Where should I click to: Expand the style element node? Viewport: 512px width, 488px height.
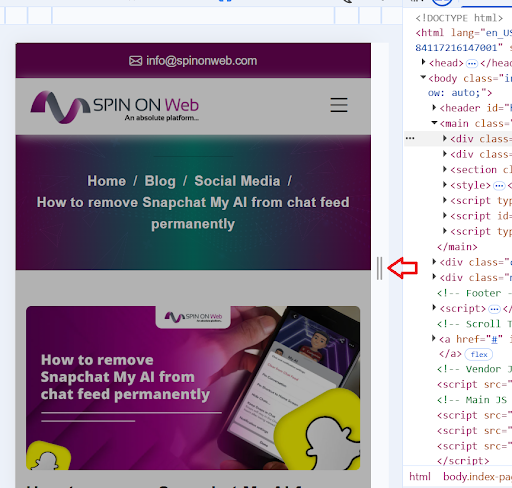445,184
